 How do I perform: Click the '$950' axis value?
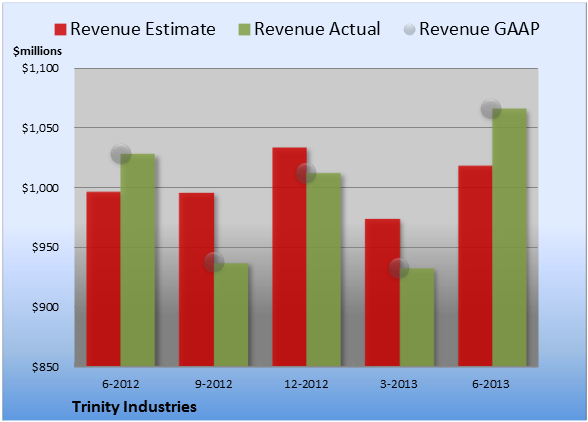point(45,247)
